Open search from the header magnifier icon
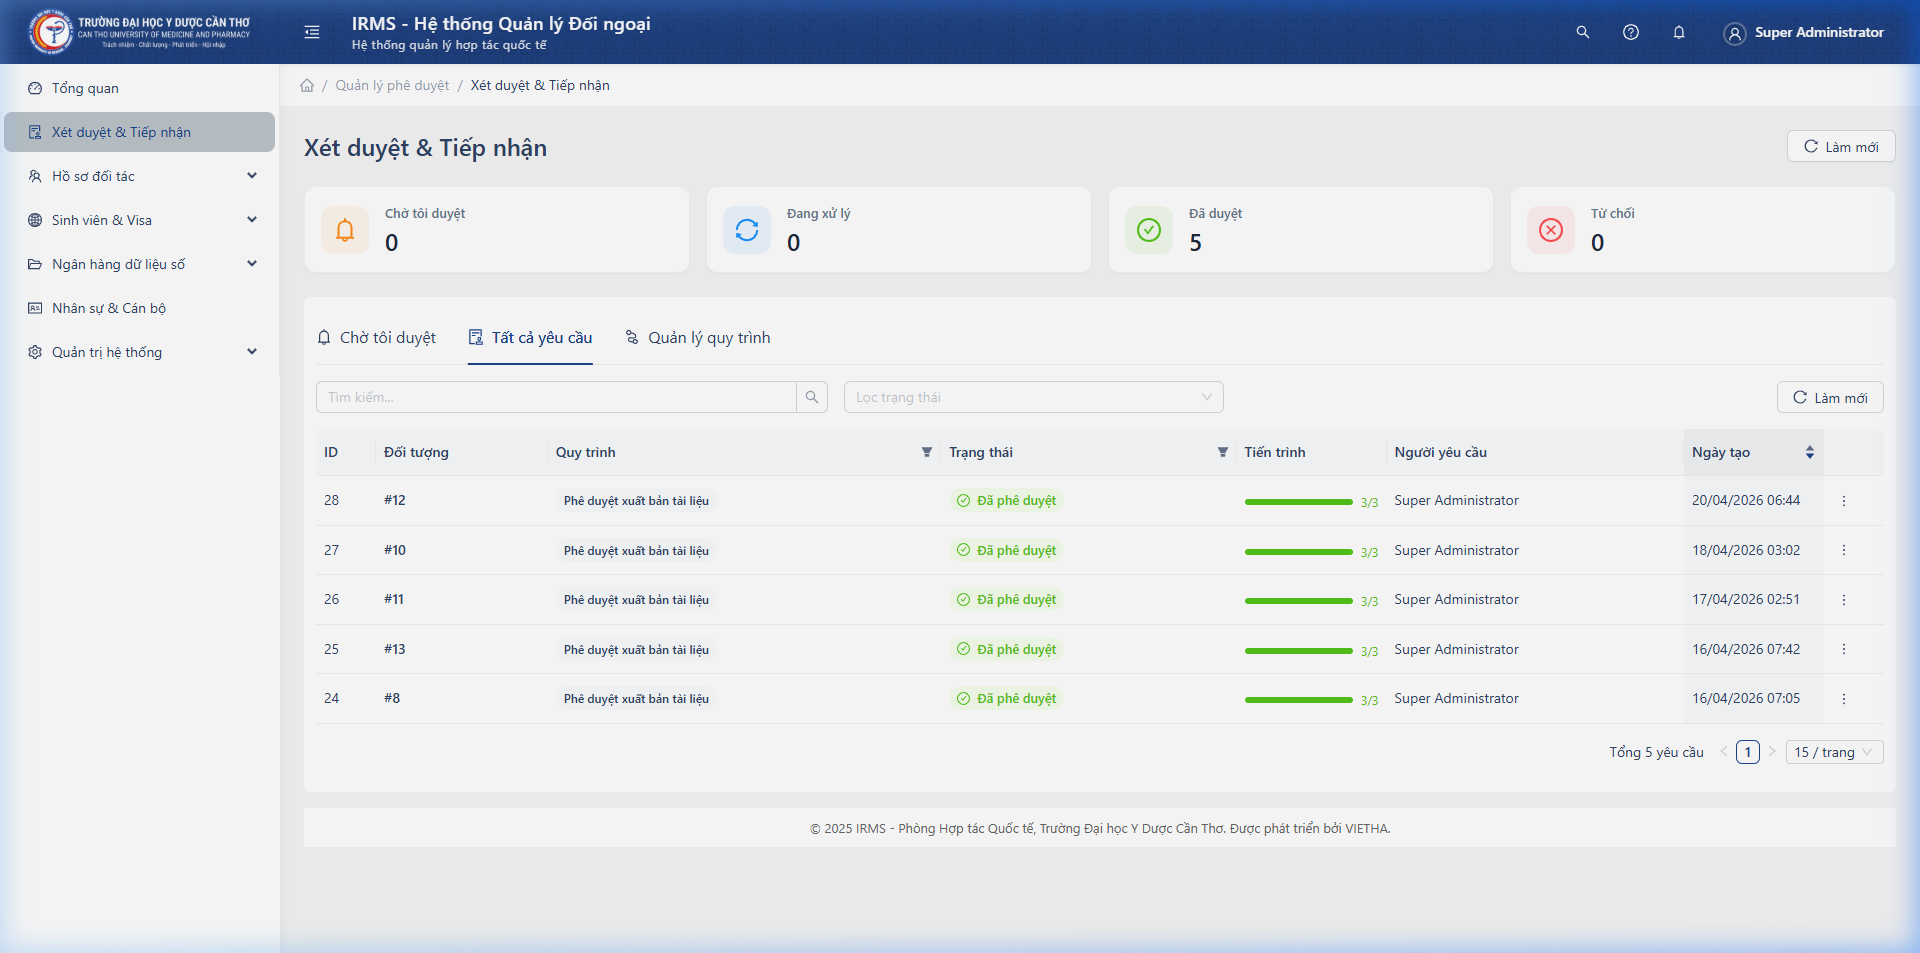 coord(1582,32)
